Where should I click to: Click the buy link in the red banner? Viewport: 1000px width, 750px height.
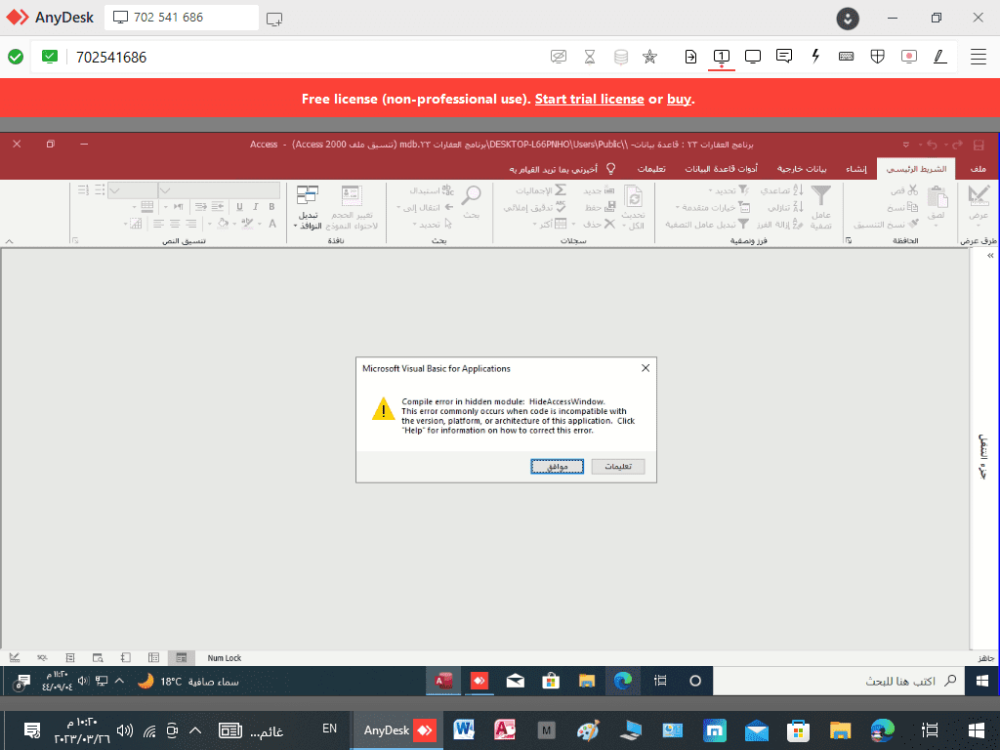click(679, 99)
